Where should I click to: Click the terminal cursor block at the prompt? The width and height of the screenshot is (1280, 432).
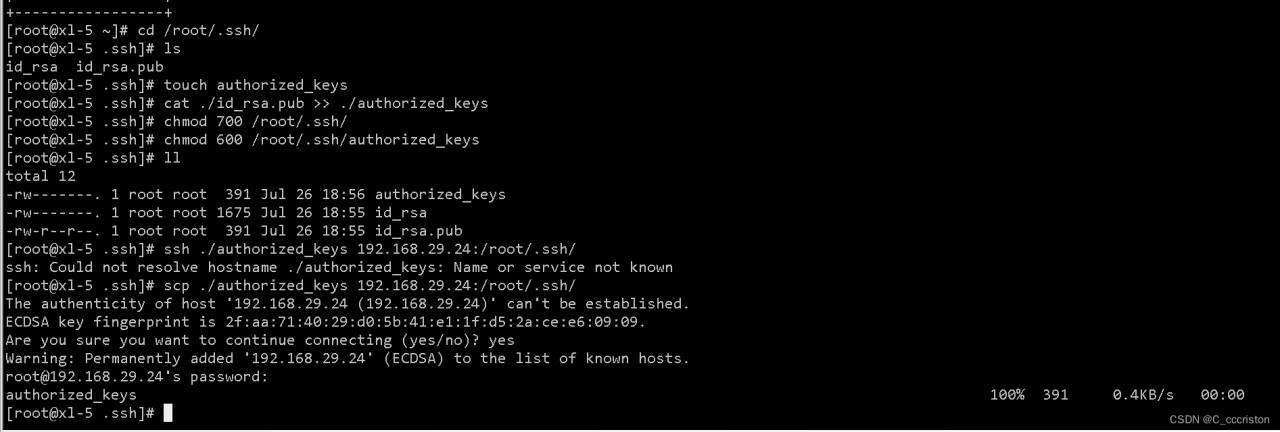168,413
